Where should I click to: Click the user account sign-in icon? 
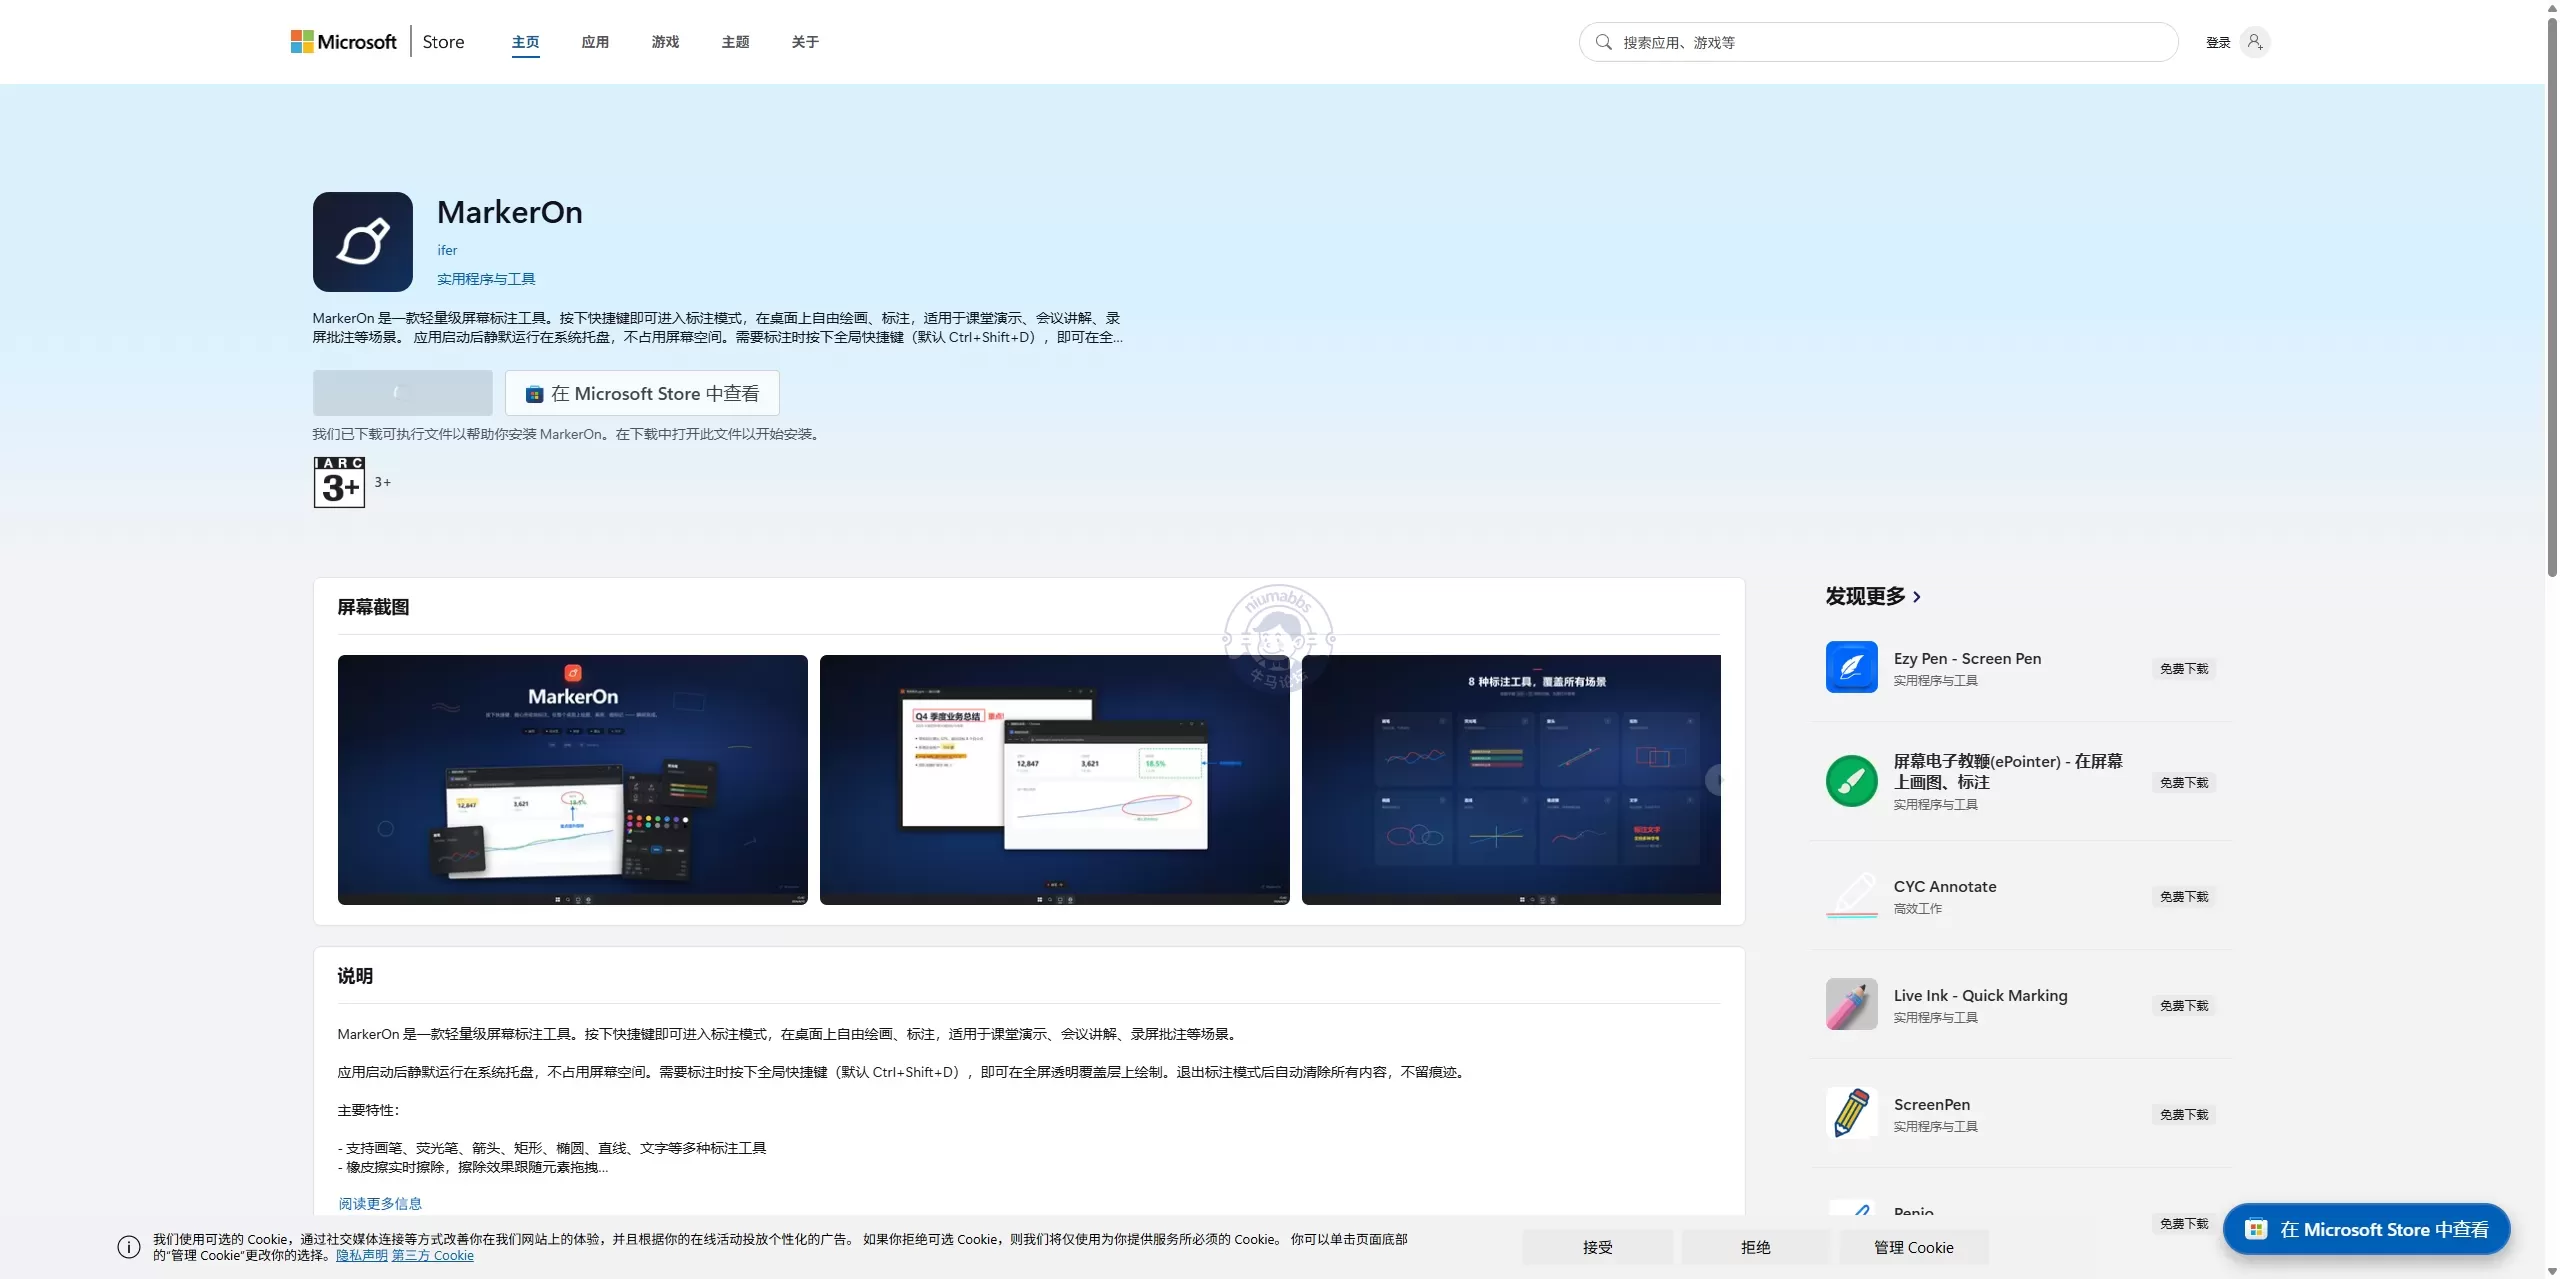click(2254, 42)
